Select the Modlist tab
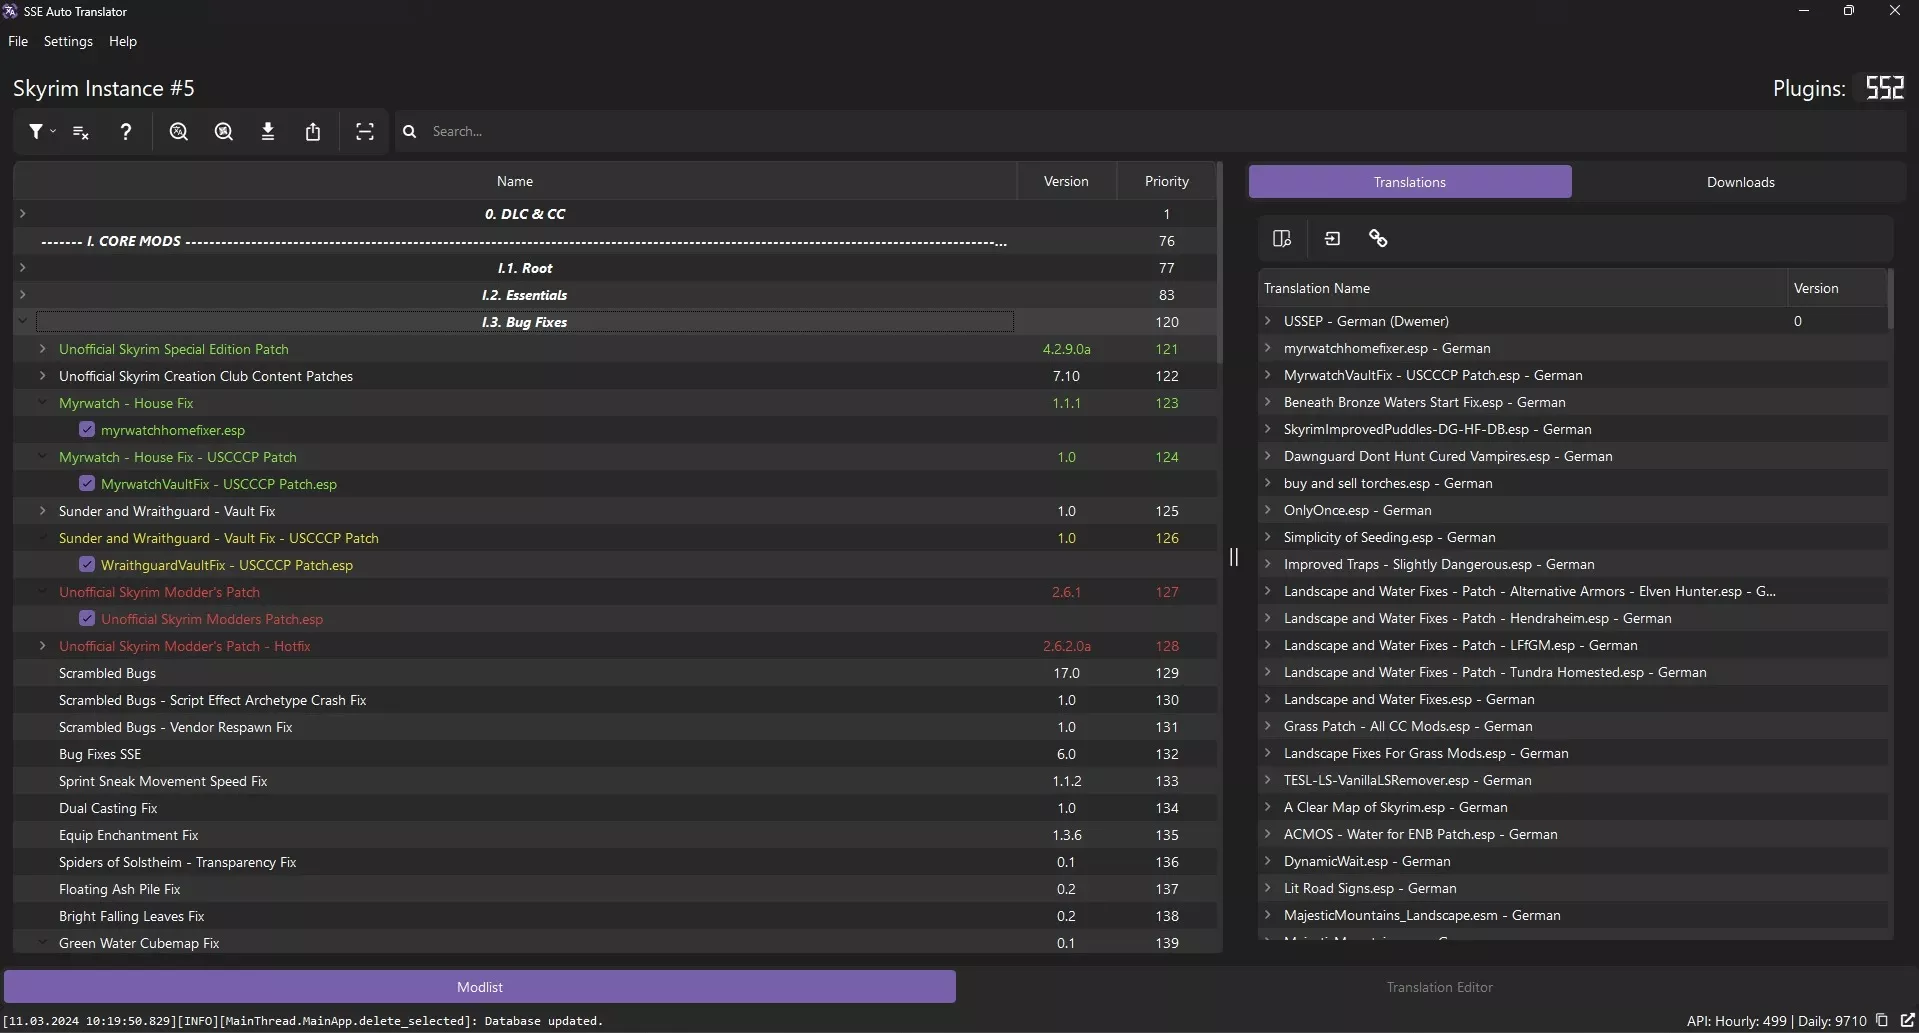 (480, 987)
